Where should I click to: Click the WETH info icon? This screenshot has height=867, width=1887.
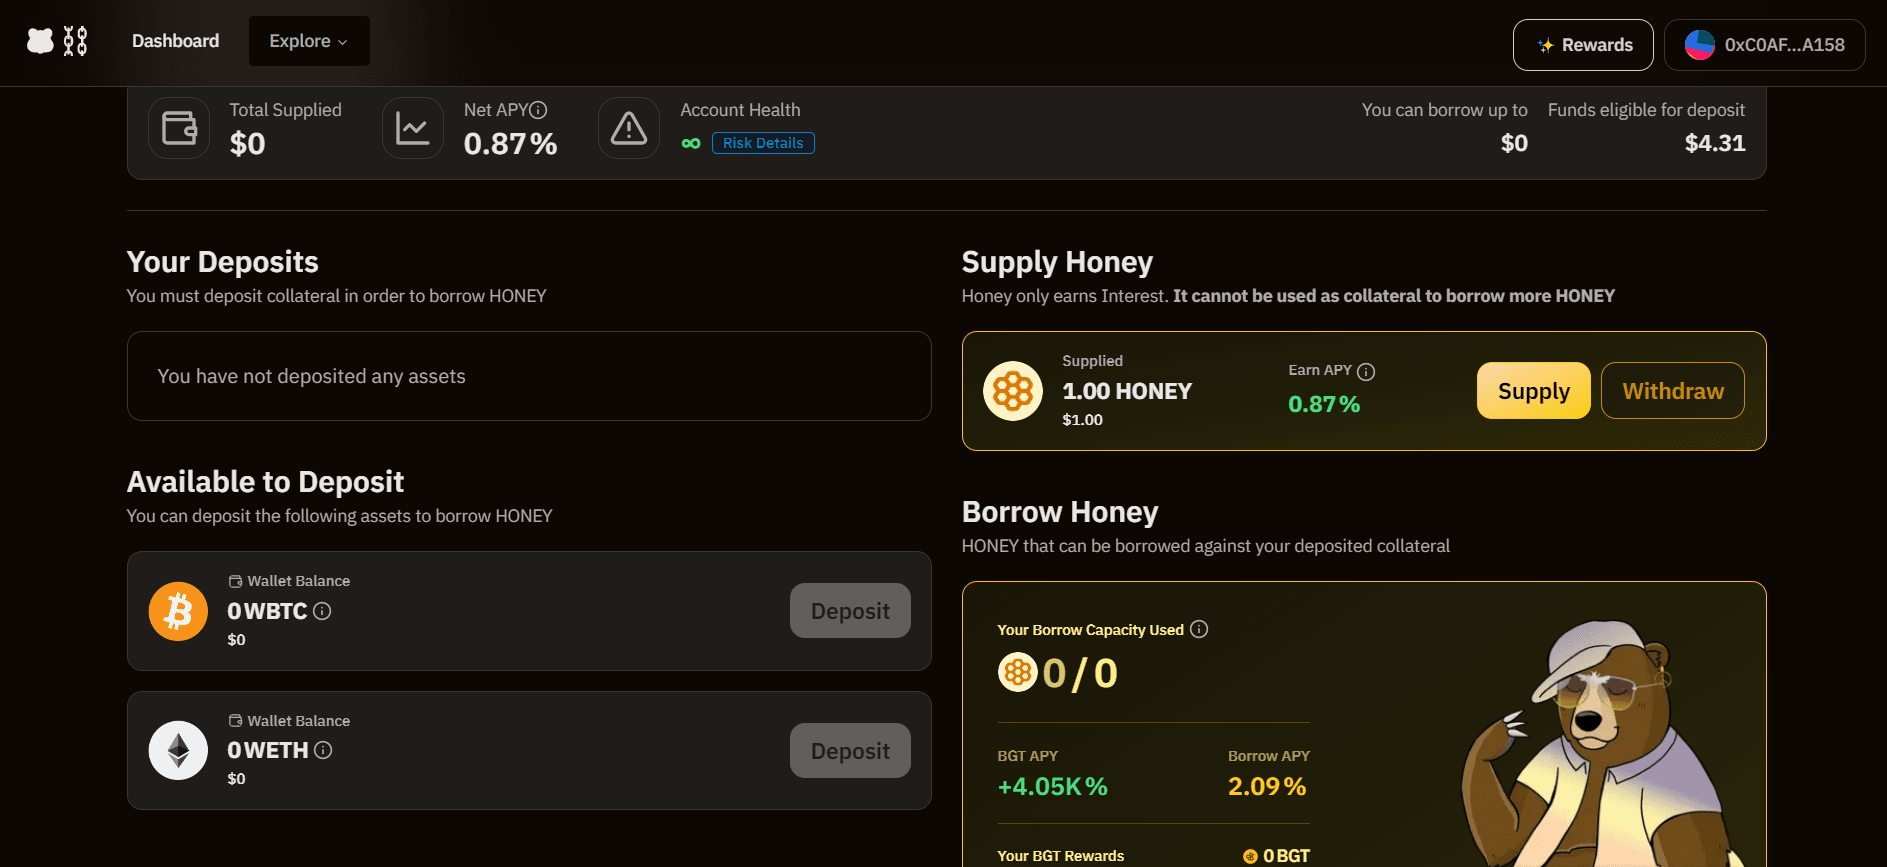tap(323, 750)
